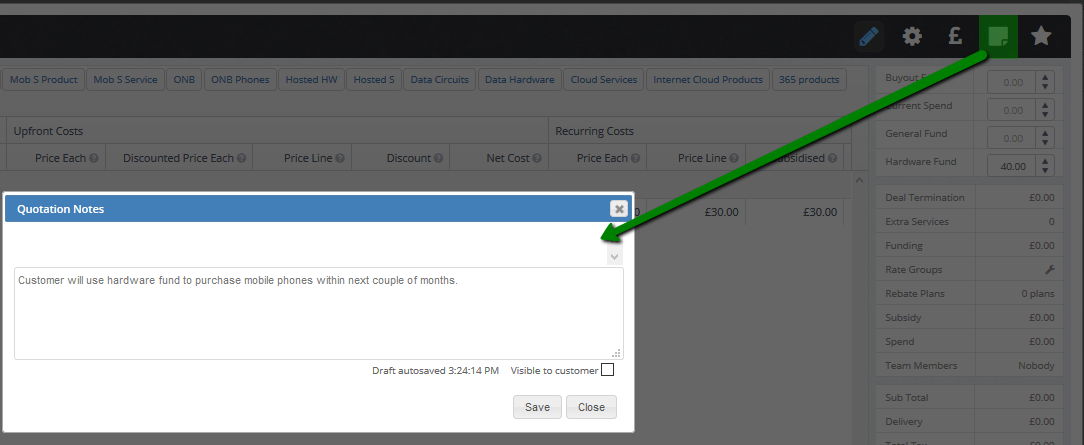
Task: Click the Hardware Fund input showing 40.00
Action: (x=1011, y=166)
